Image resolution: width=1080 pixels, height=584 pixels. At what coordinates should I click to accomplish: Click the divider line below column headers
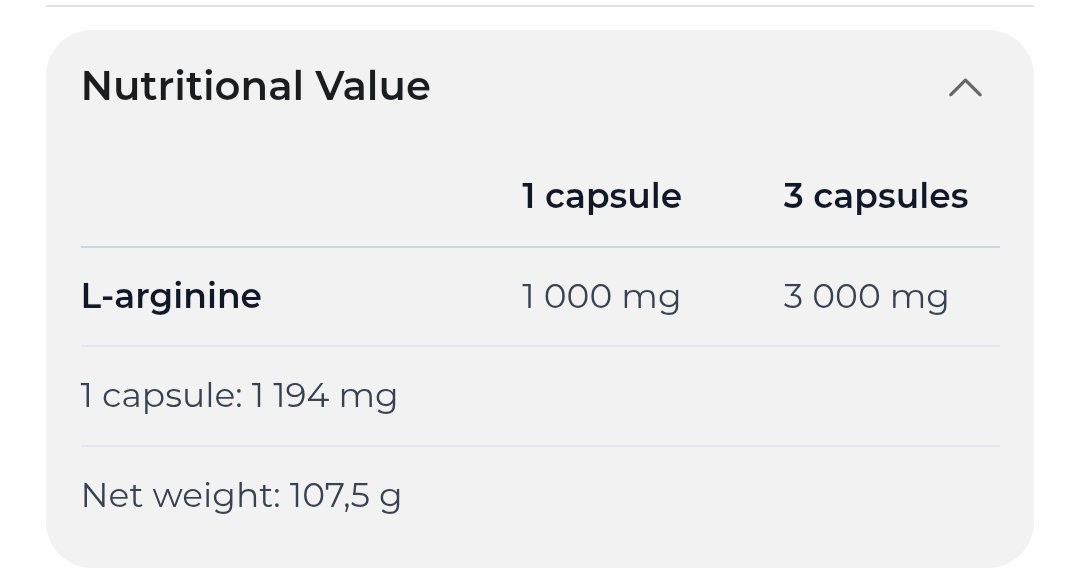[540, 247]
